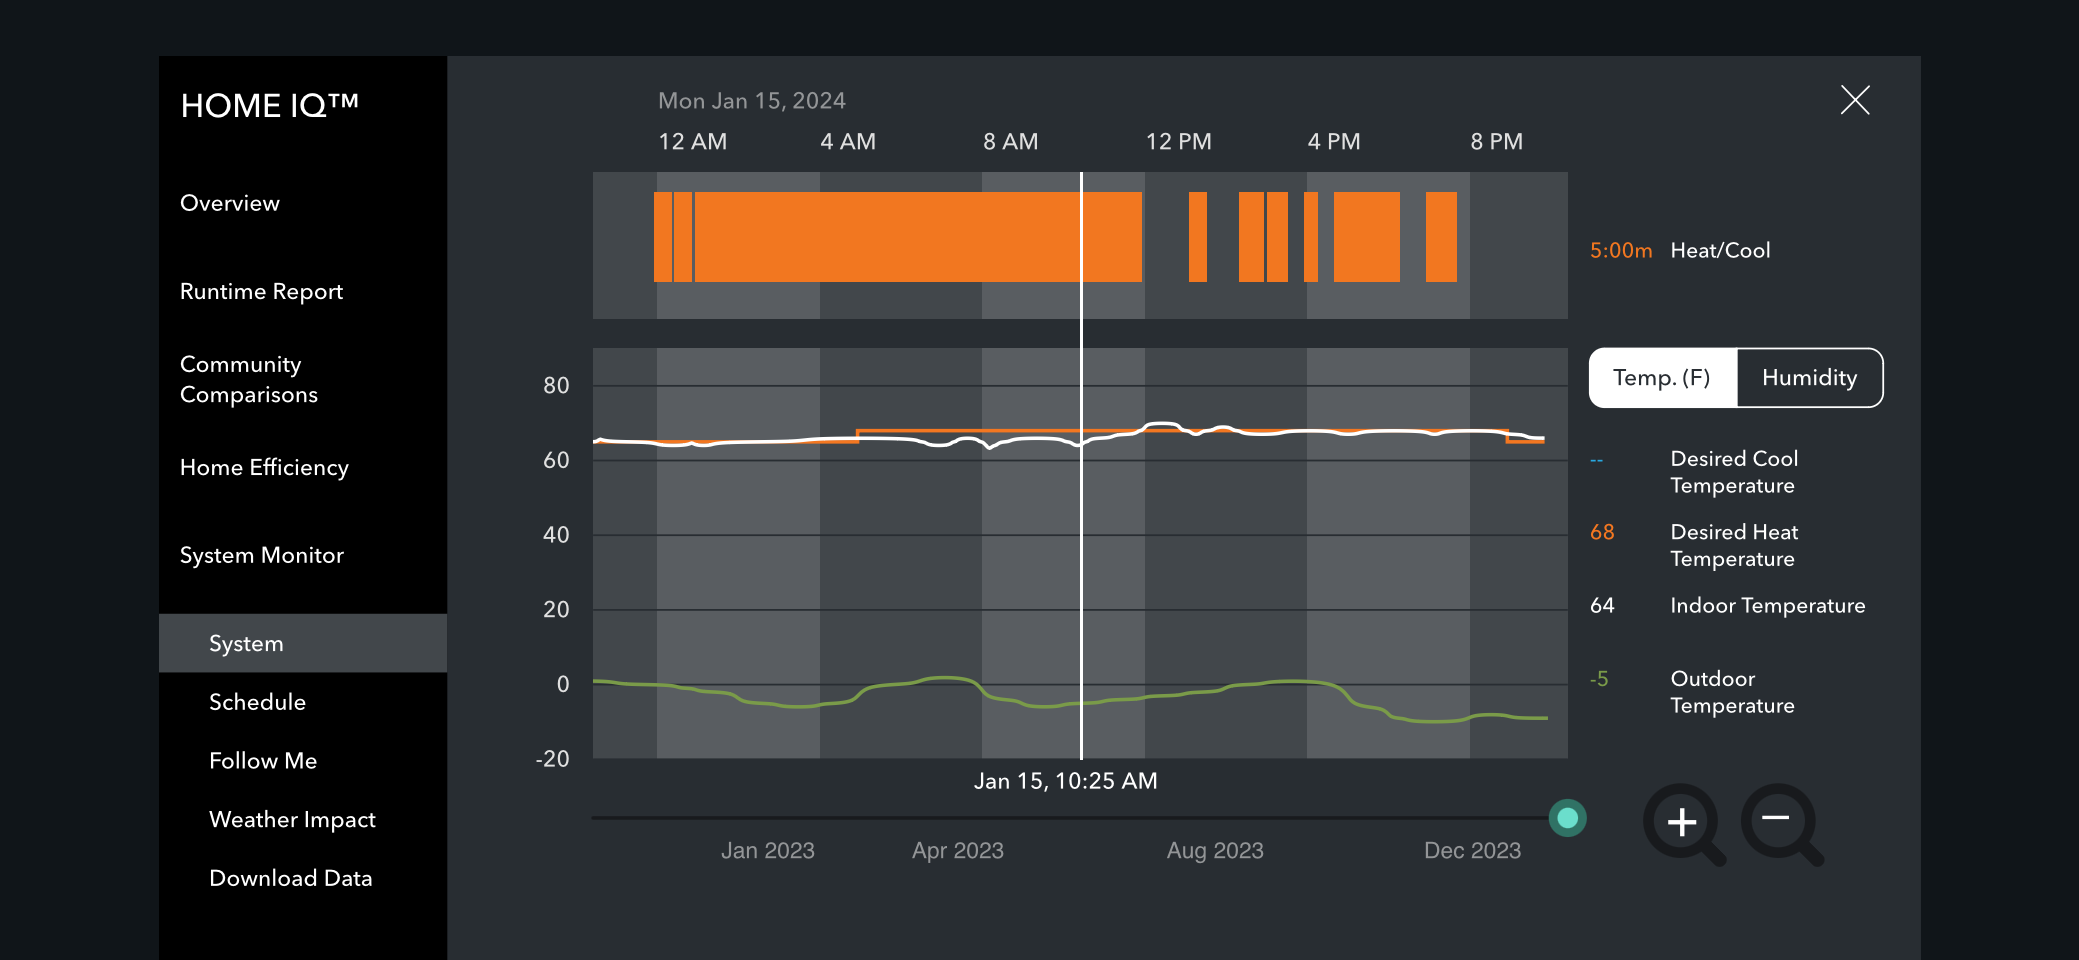This screenshot has height=960, width=2079.
Task: Click the teal timeline slider handle
Action: point(1567,818)
